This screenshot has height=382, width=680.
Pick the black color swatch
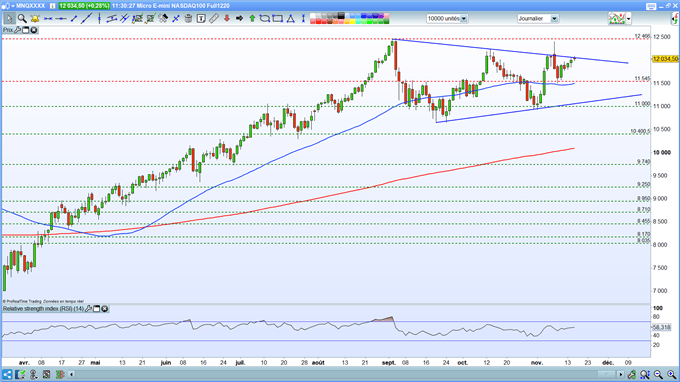click(341, 16)
